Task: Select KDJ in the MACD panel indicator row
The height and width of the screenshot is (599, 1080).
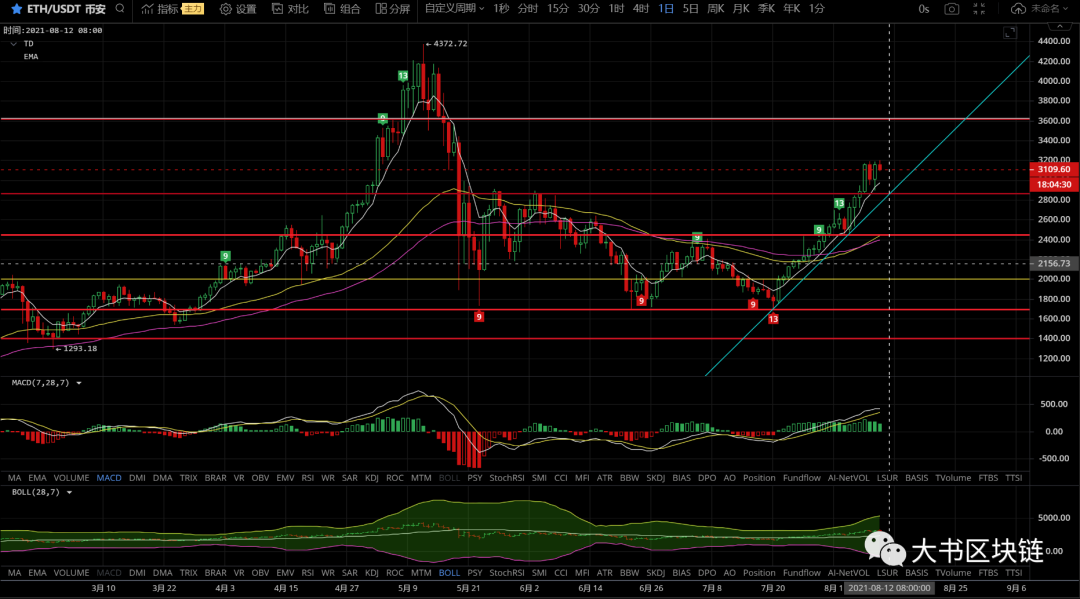Action: tap(371, 478)
